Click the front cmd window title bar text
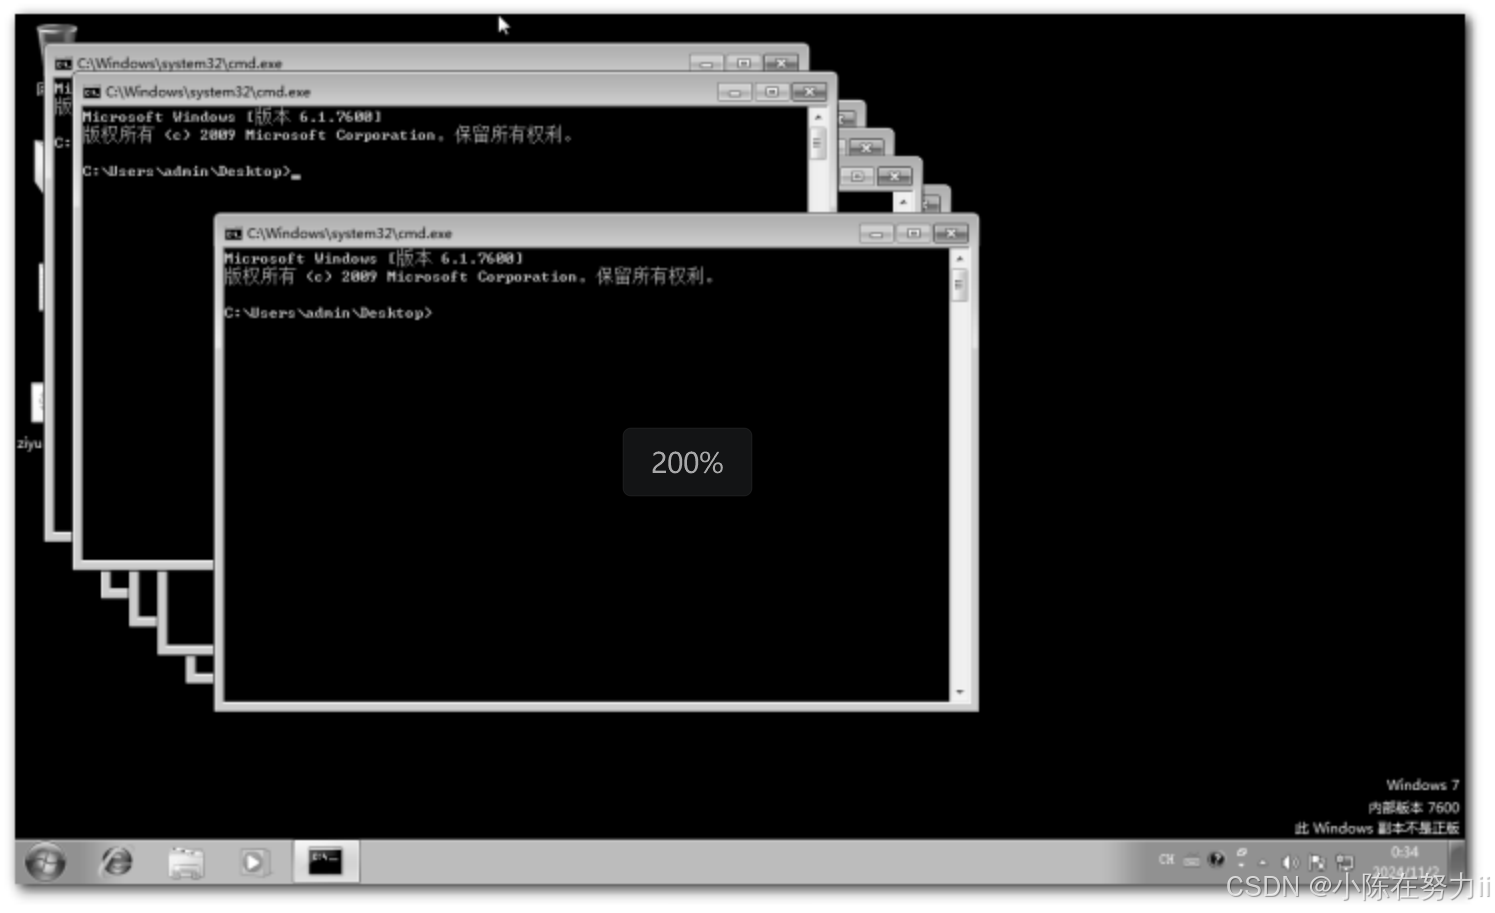 coord(350,233)
